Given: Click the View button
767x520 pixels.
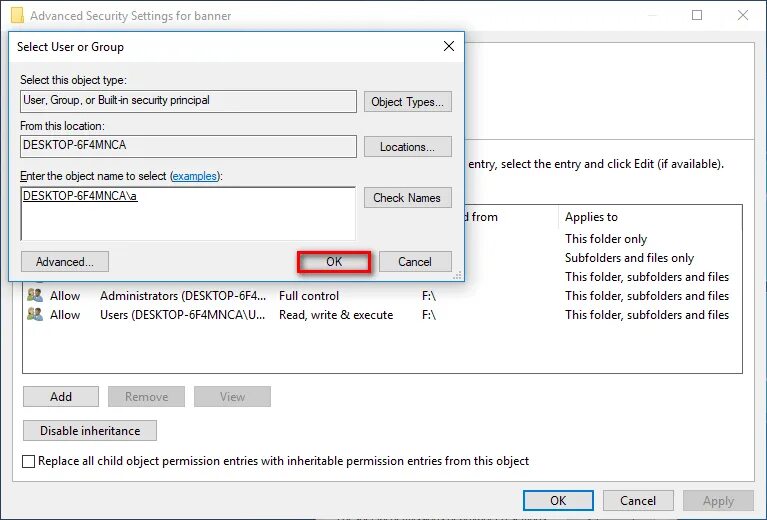Looking at the screenshot, I should (232, 397).
